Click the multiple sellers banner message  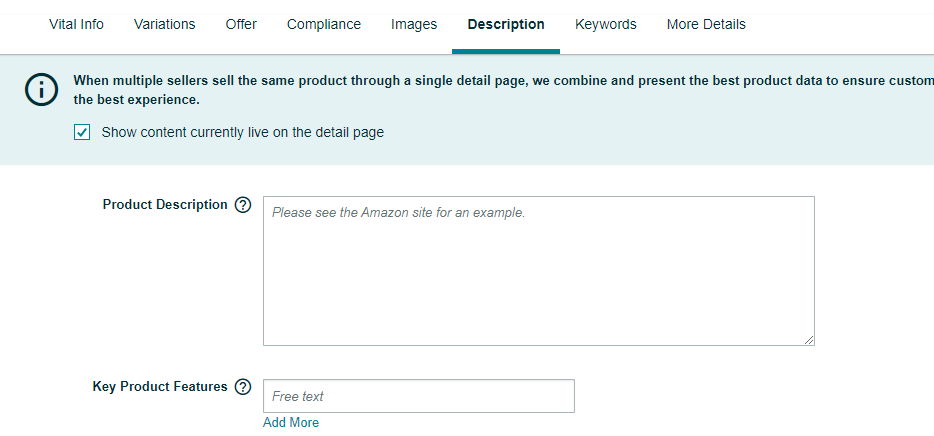click(503, 90)
